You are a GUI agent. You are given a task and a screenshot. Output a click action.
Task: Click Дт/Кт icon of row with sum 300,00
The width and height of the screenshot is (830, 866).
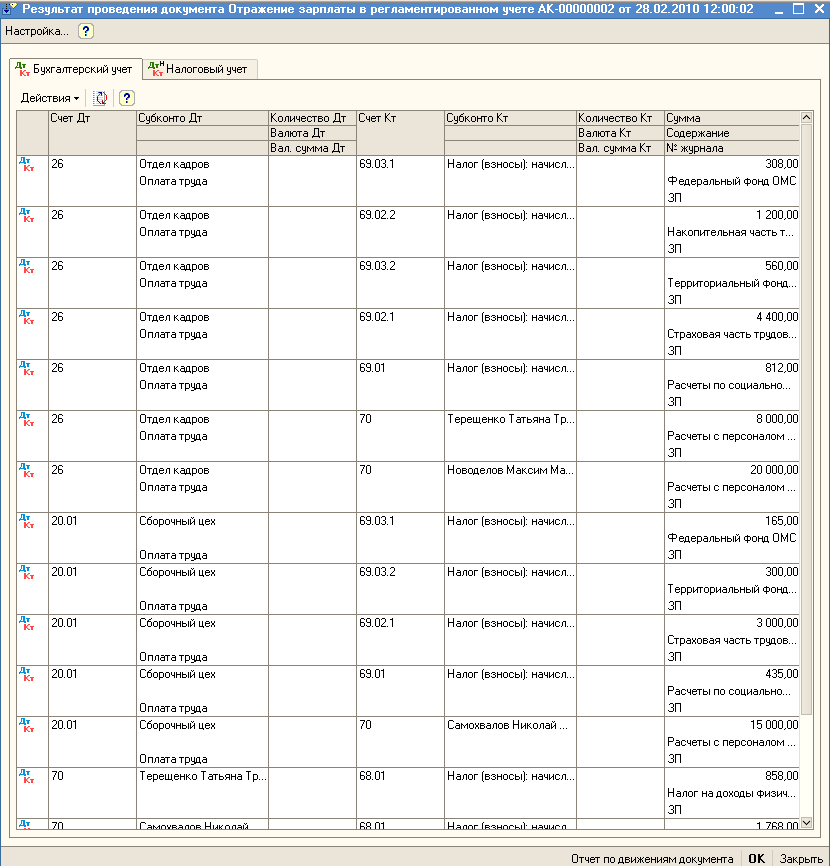[x=27, y=572]
